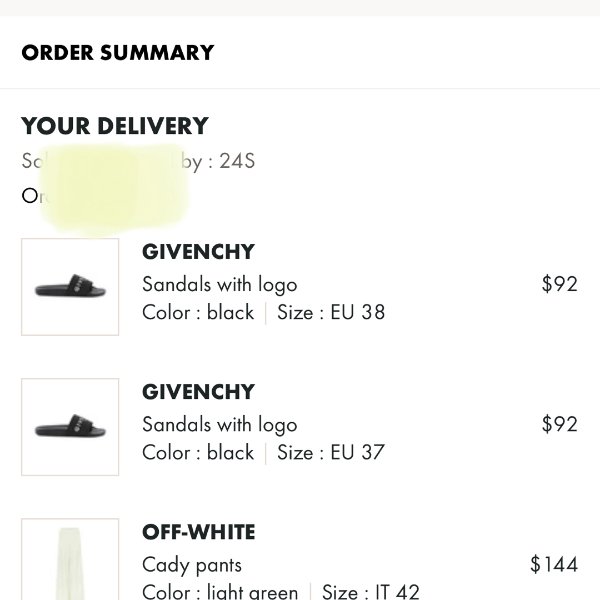Click 'Color : light green' text
The width and height of the screenshot is (600, 600).
pyautogui.click(x=220, y=591)
